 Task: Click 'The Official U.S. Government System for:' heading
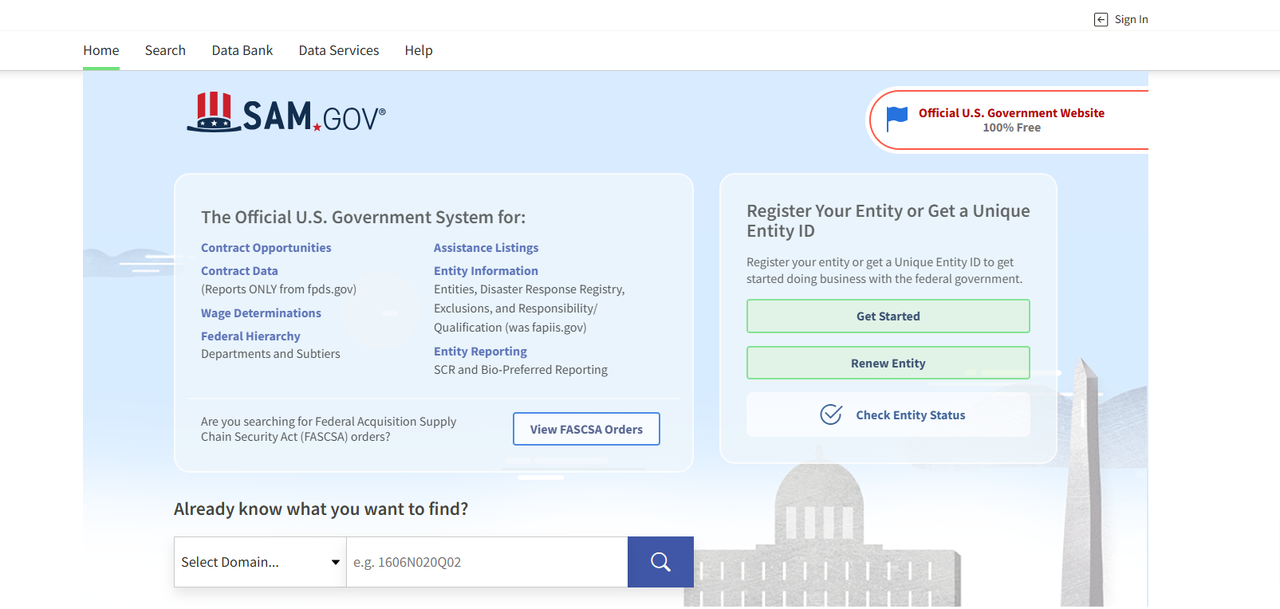click(363, 217)
